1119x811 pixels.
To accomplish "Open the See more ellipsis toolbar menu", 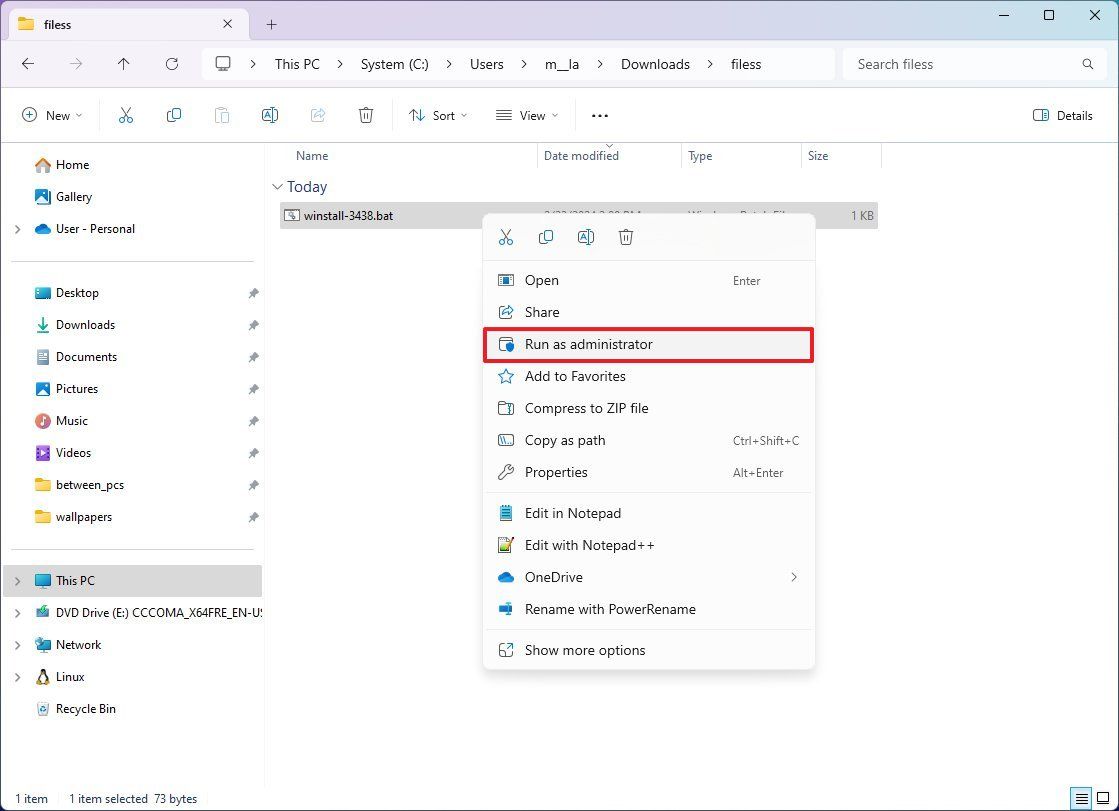I will coord(599,115).
